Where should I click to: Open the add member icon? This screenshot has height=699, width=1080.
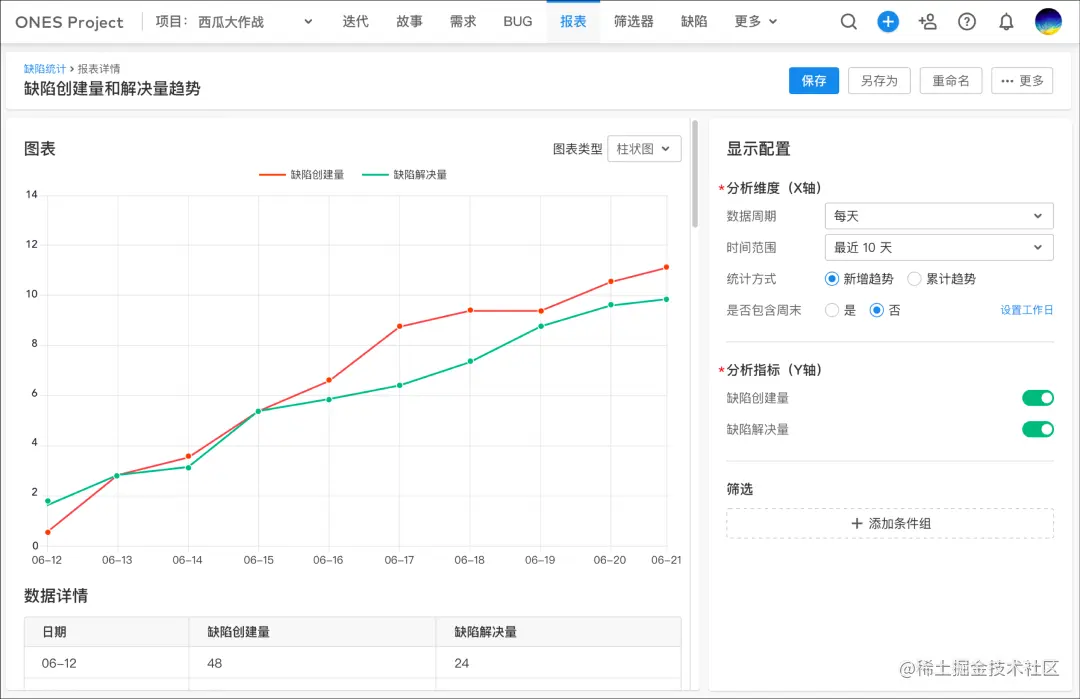[x=927, y=22]
